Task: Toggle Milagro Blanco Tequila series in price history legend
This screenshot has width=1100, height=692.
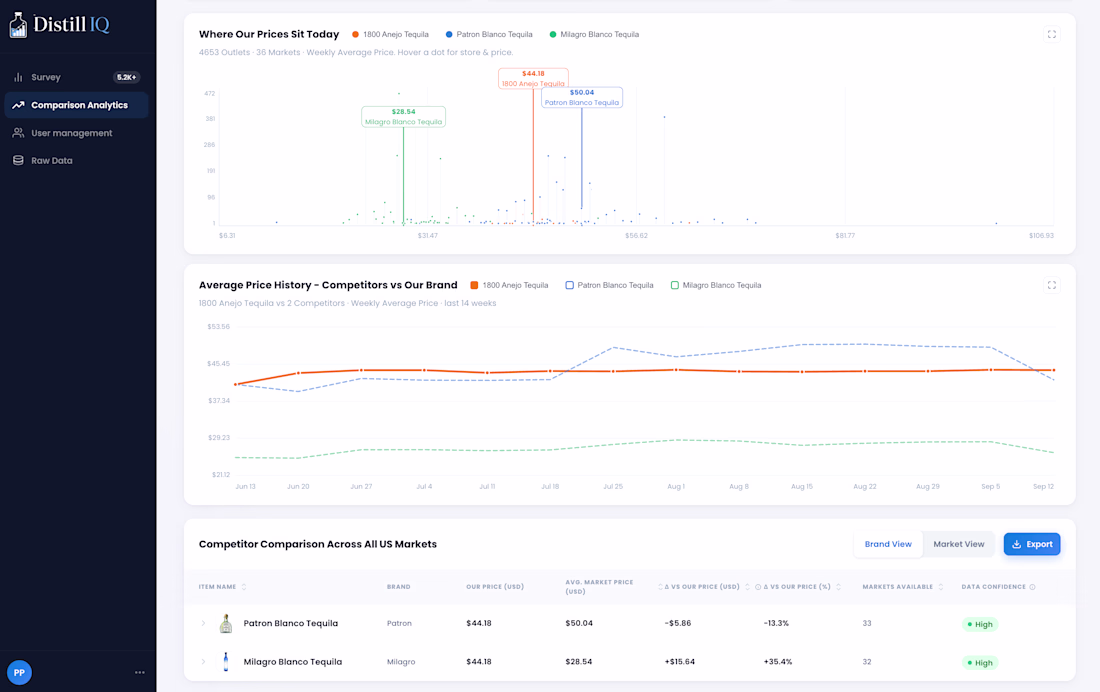Action: 716,285
